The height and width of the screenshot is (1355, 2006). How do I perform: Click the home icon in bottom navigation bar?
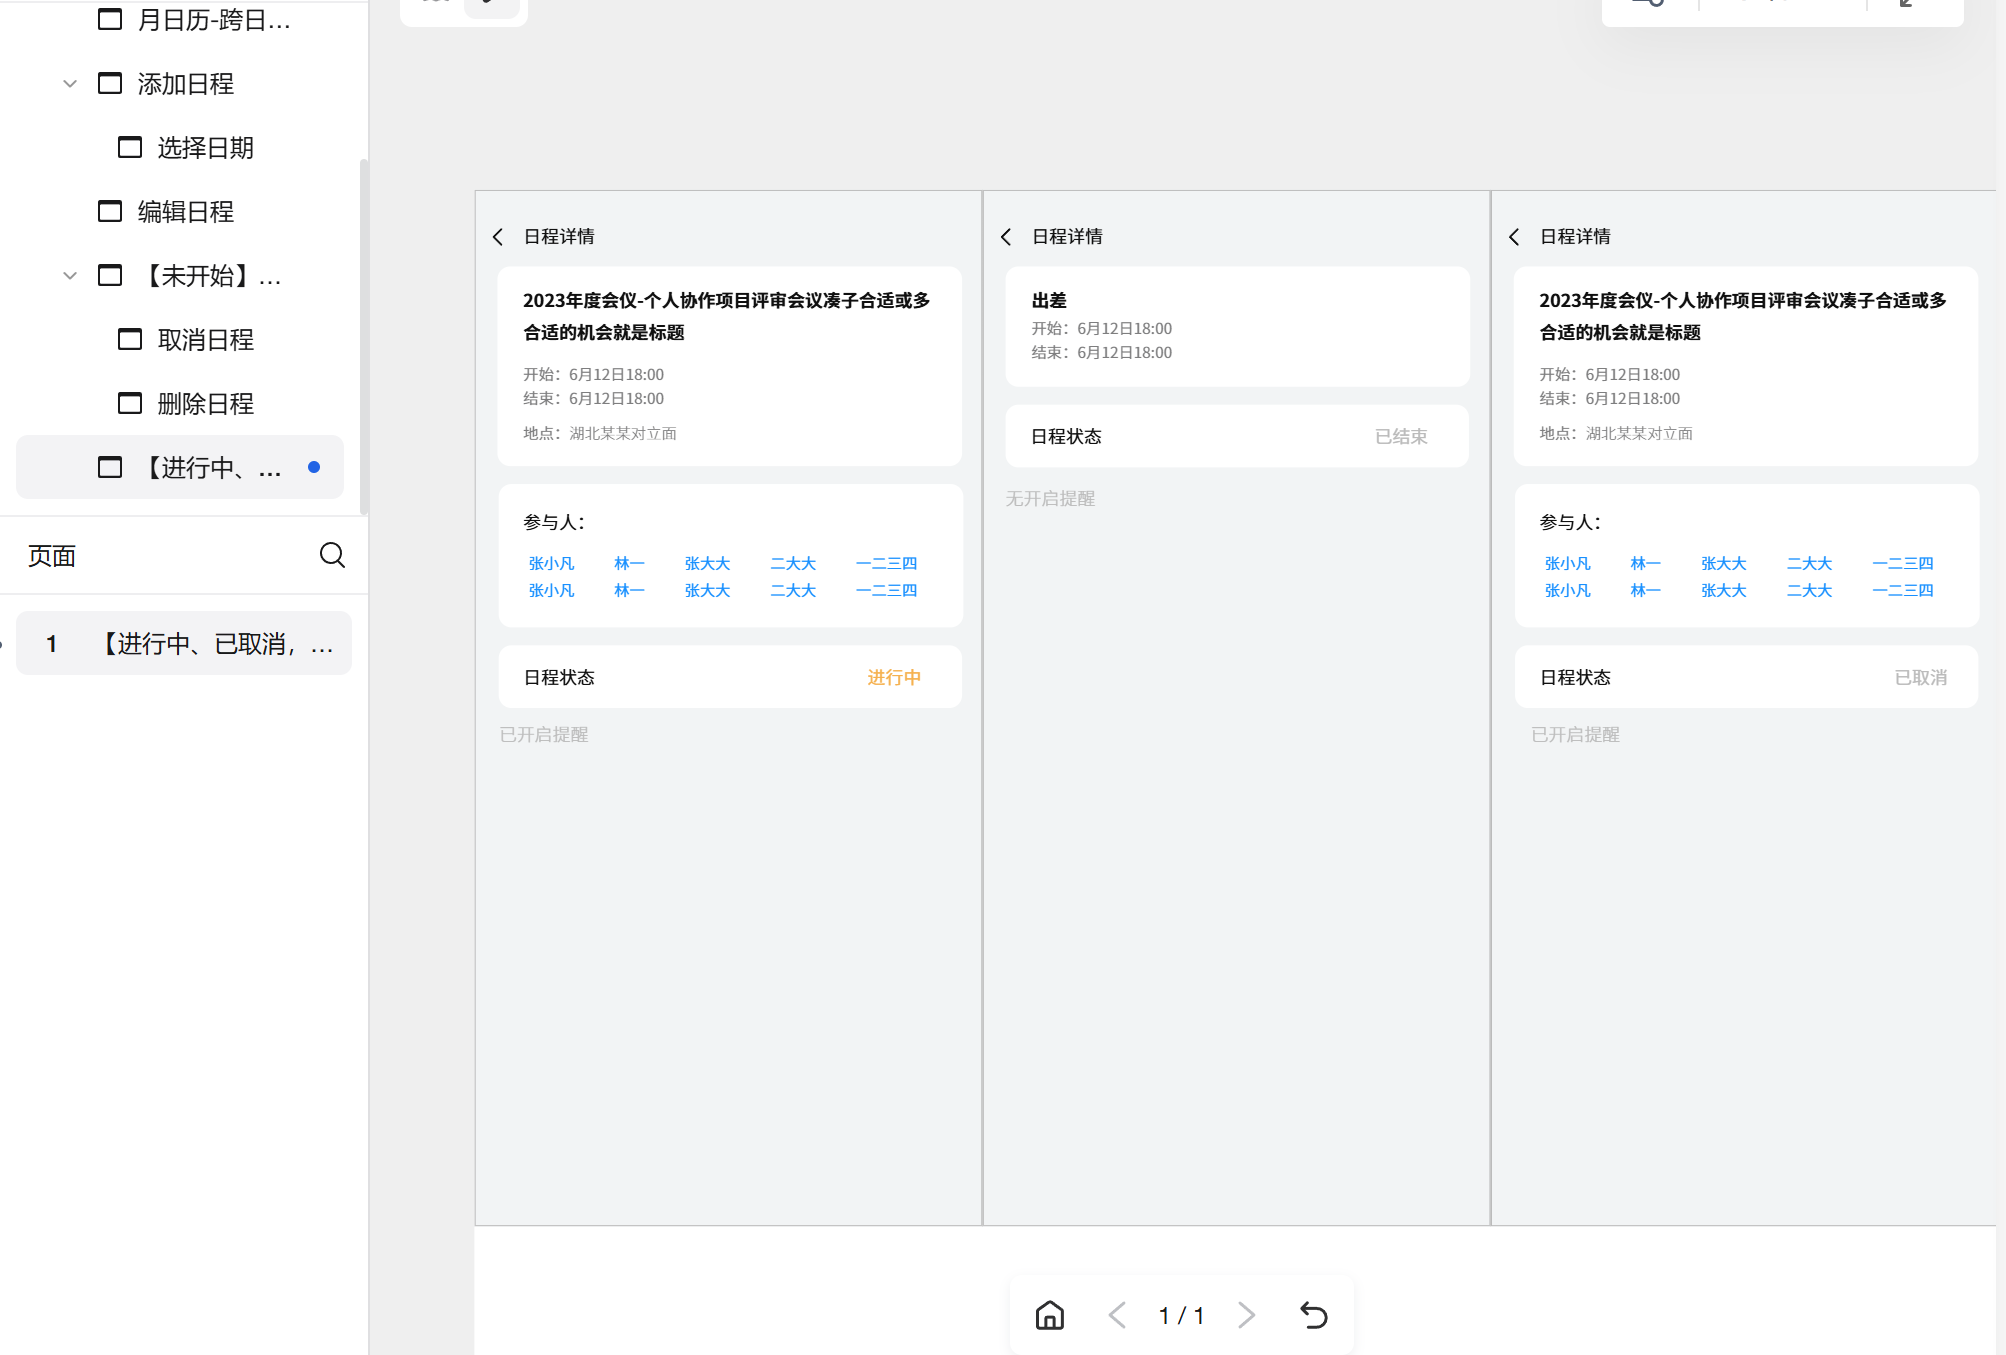click(x=1048, y=1315)
